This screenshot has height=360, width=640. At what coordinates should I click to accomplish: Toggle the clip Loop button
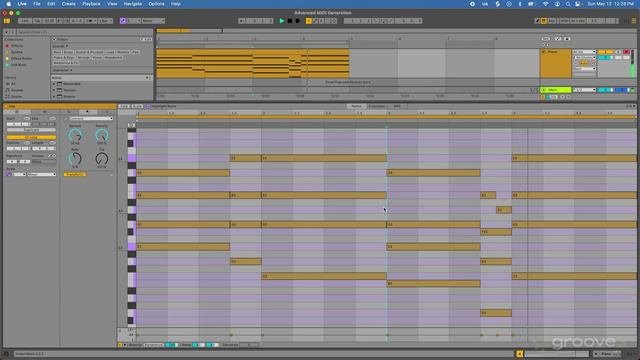tap(31, 138)
